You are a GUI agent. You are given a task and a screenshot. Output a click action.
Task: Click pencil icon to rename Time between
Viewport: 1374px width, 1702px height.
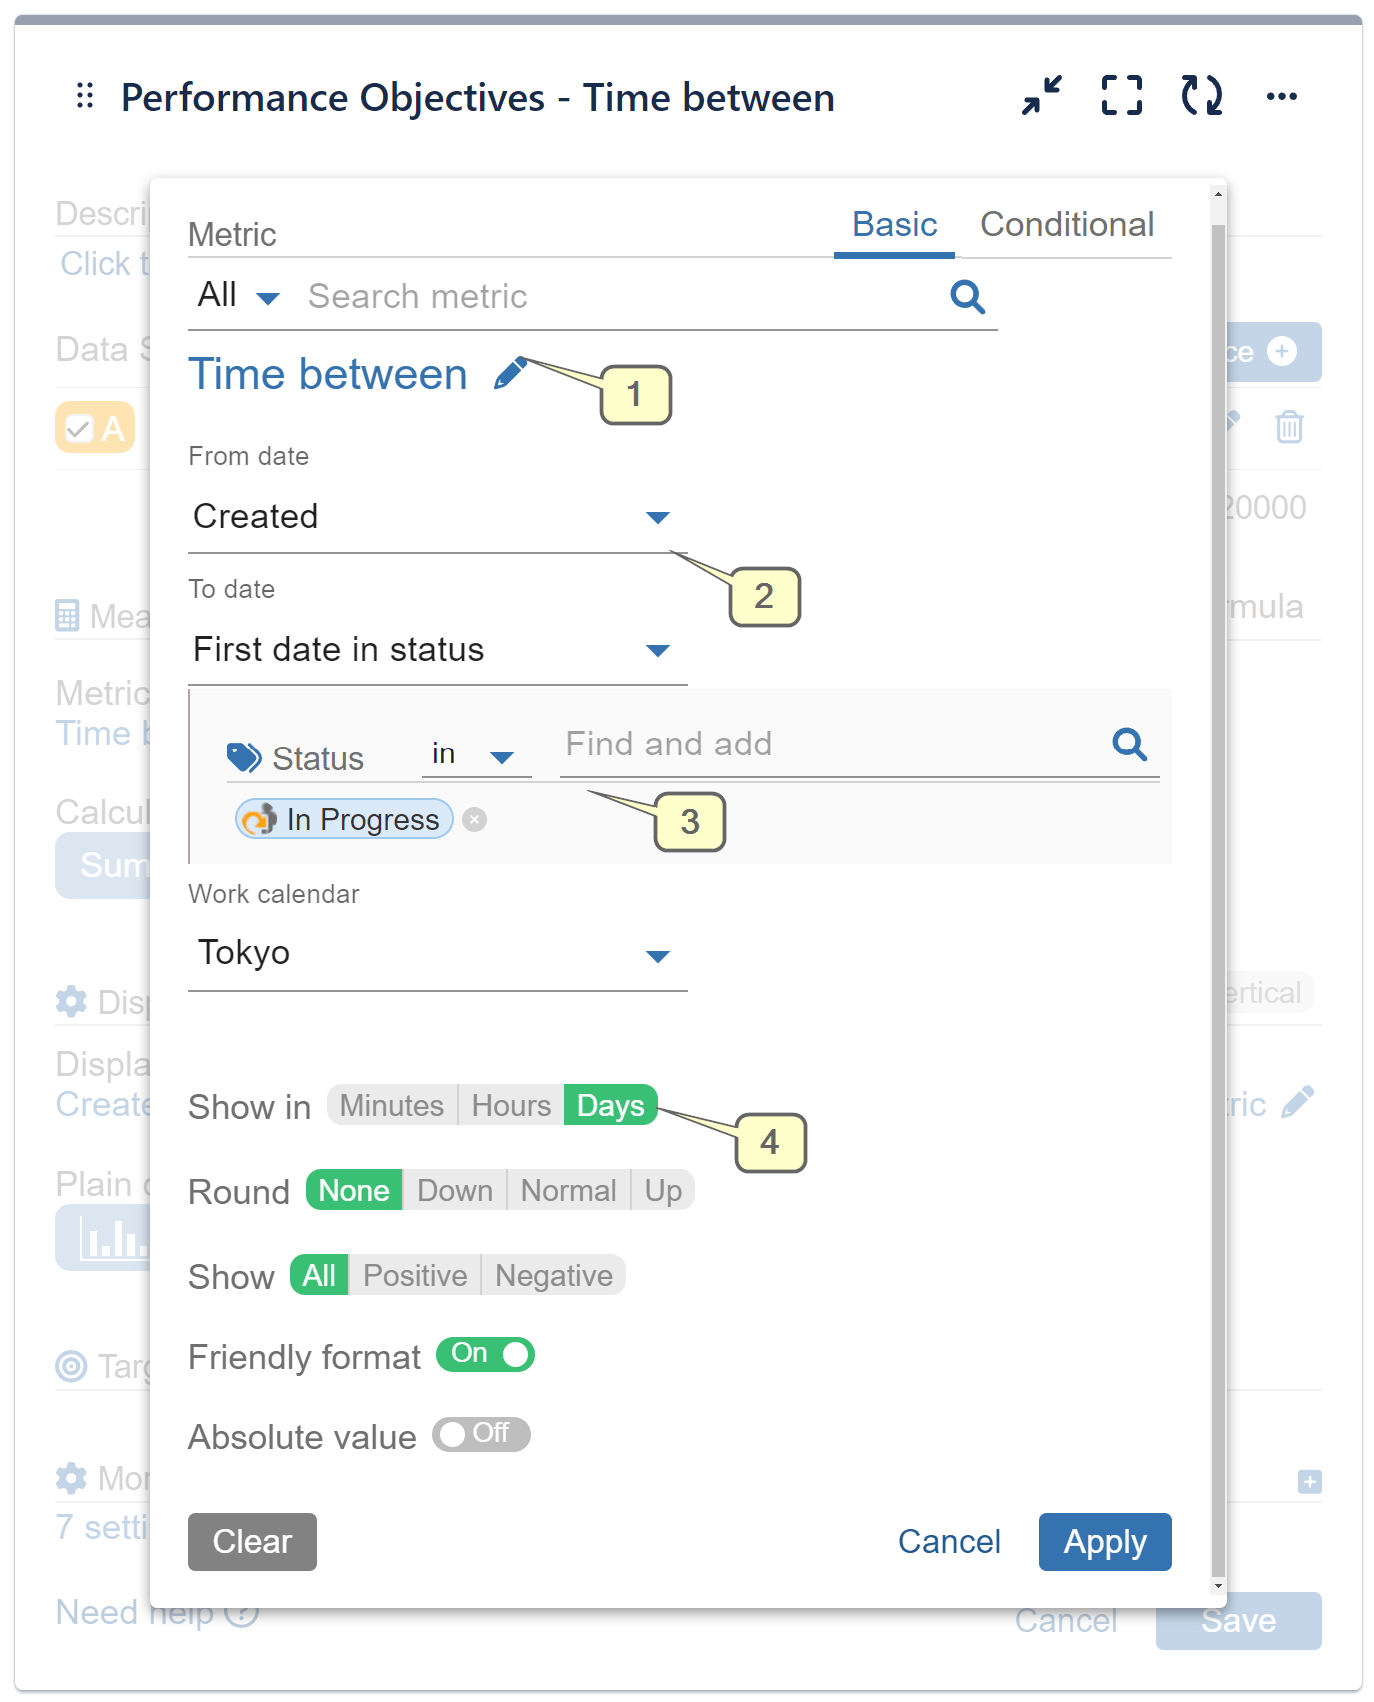510,374
